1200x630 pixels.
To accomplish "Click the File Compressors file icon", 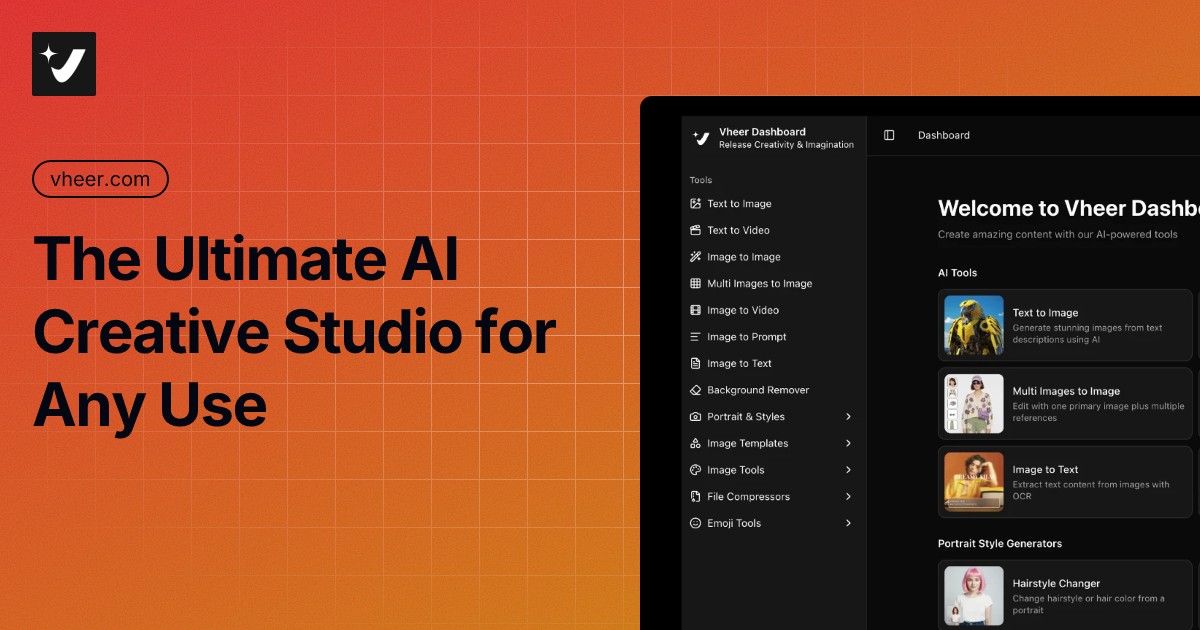I will [x=696, y=497].
